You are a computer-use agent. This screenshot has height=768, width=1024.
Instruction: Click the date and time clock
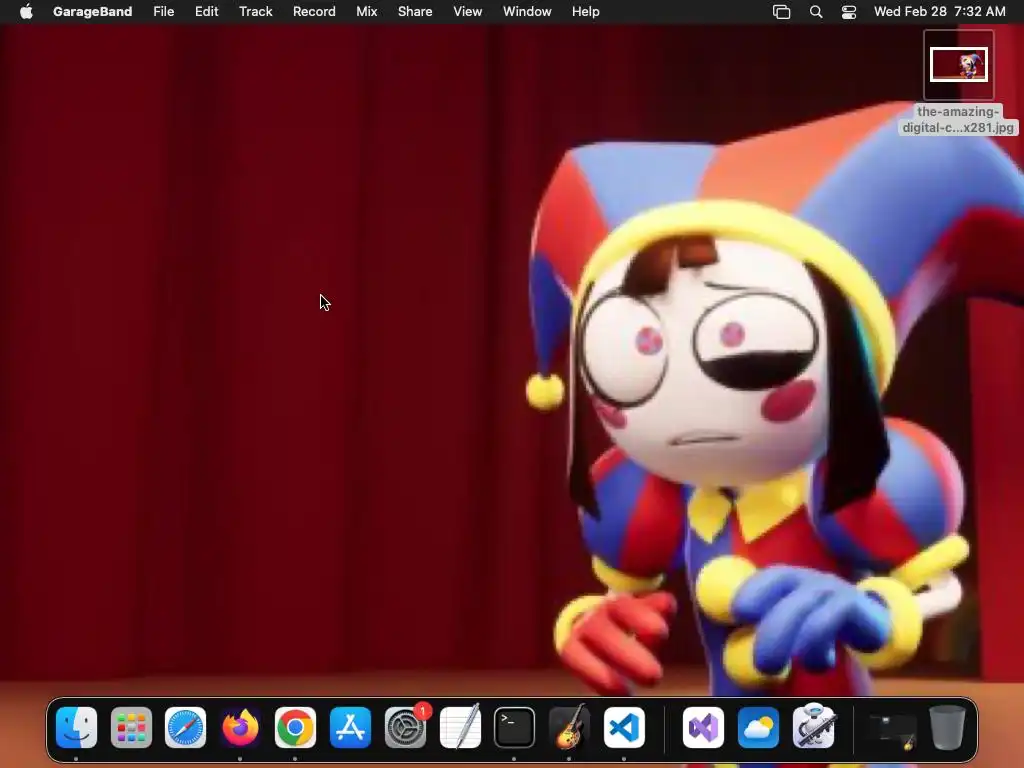pos(940,12)
